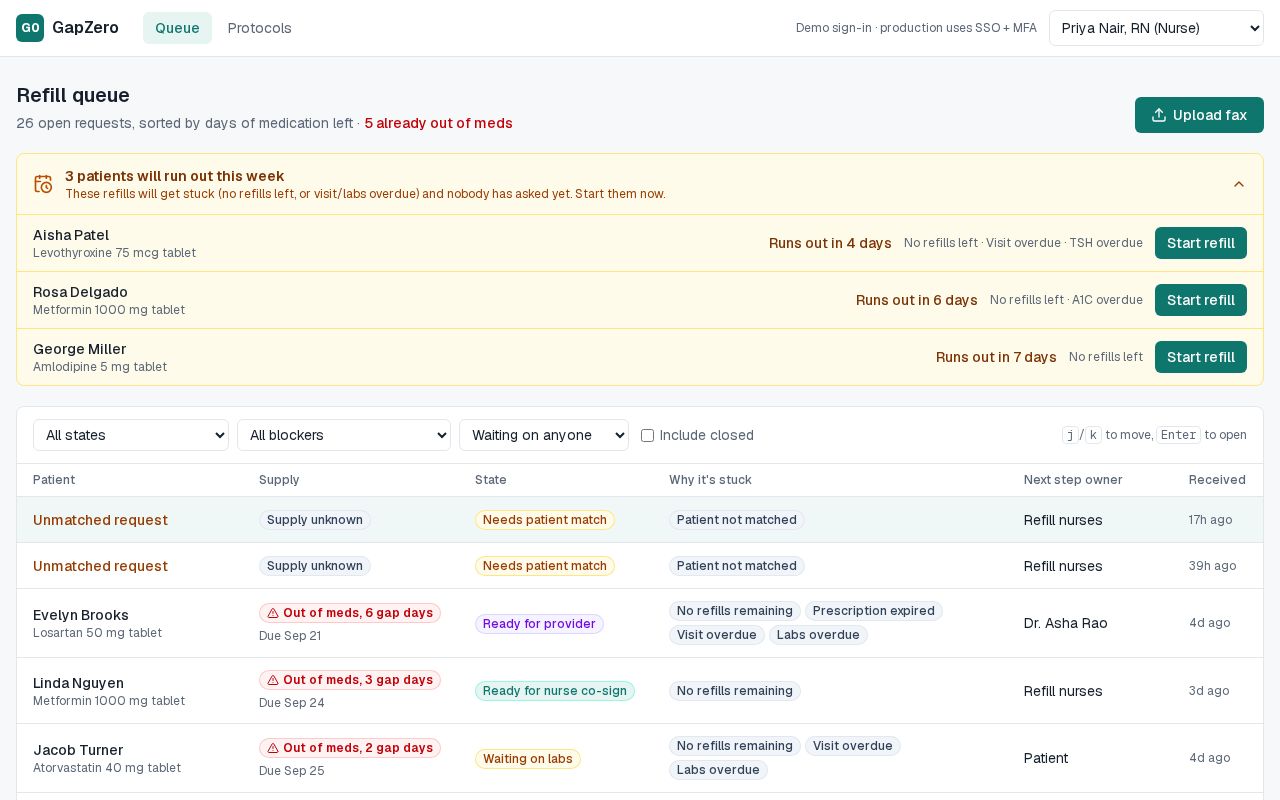Click warning icon in Jacob Turner supply badge
Image resolution: width=1280 pixels, height=800 pixels.
click(x=273, y=748)
